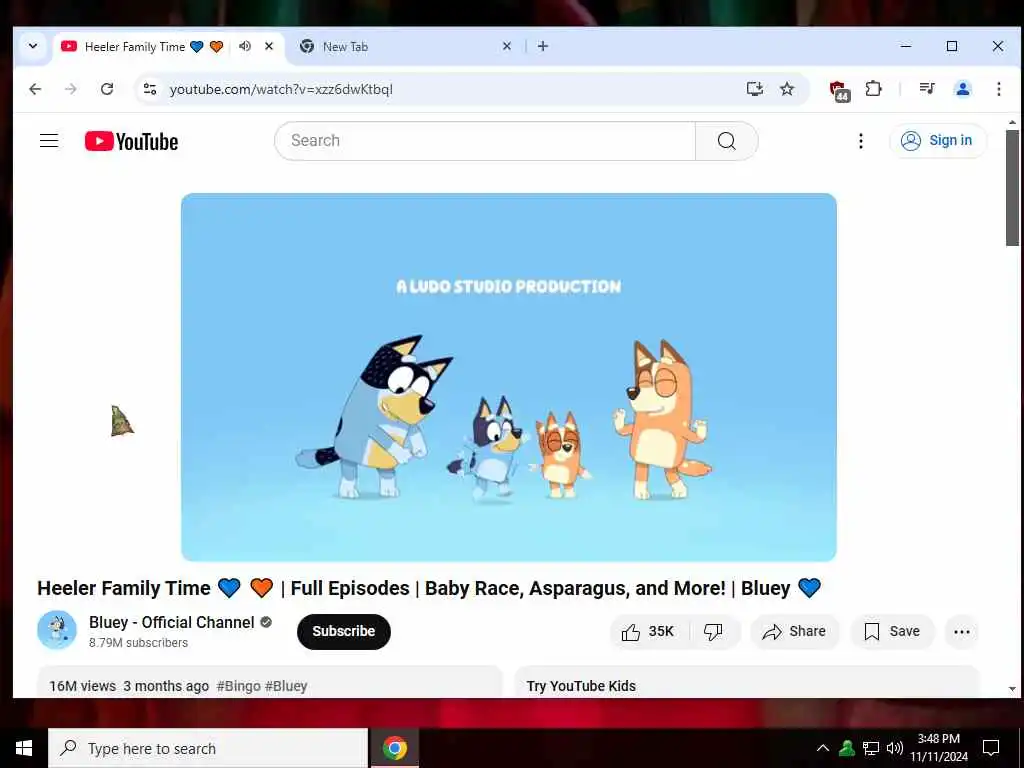Image resolution: width=1024 pixels, height=768 pixels.
Task: Open the YouTube hamburger guide menu
Action: 49,141
